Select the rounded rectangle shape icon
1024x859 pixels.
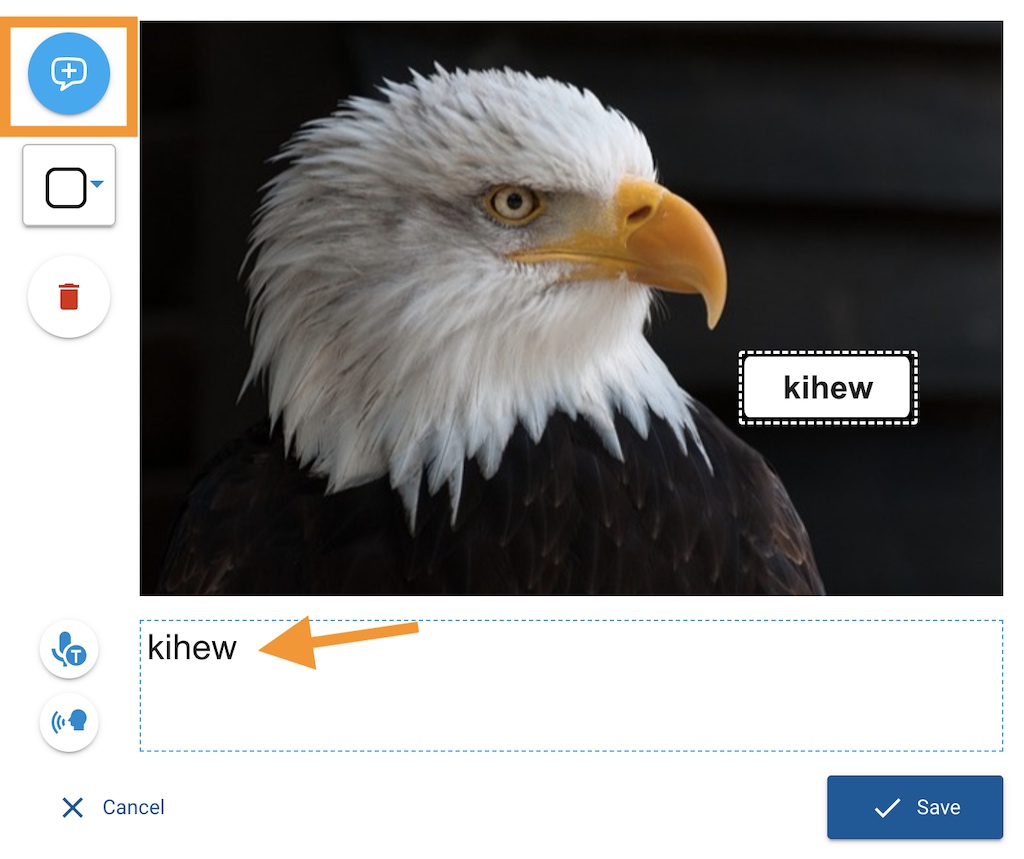[66, 187]
